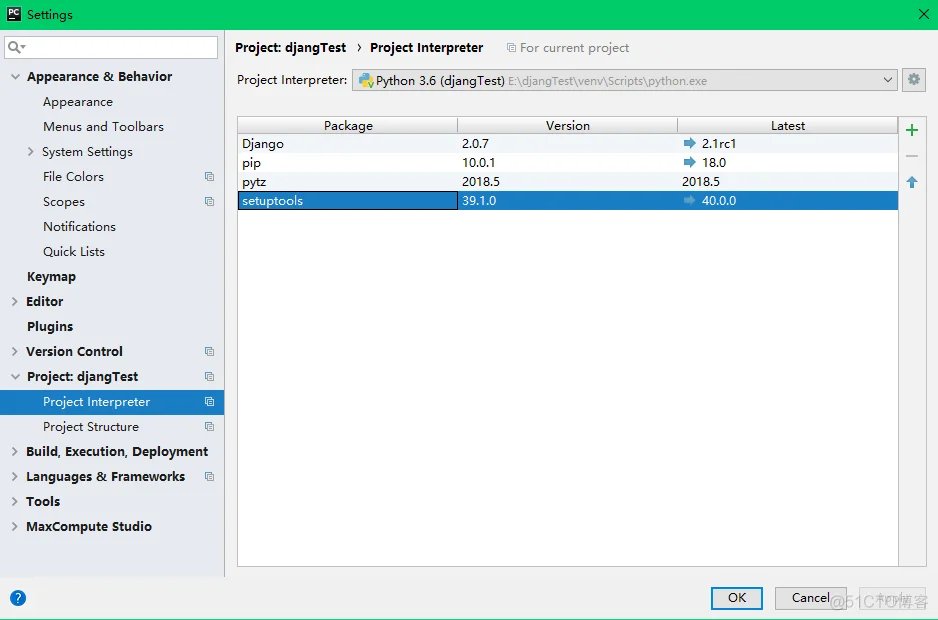This screenshot has width=938, height=620.
Task: Select Project Interpreter in tree
Action: (x=112, y=402)
